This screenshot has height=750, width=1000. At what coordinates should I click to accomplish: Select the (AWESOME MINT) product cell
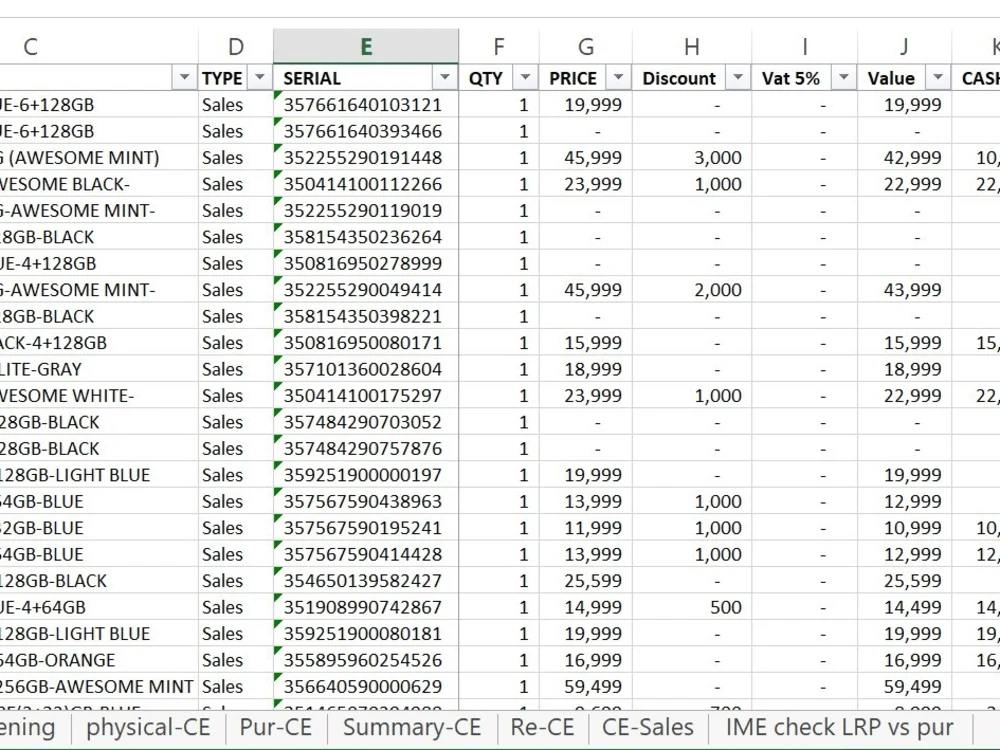[99, 158]
